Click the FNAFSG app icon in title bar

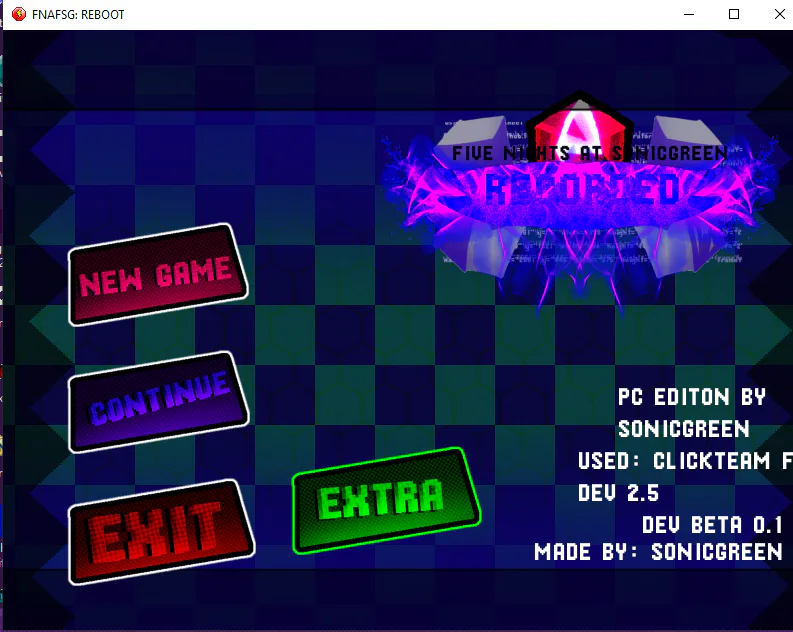(x=19, y=14)
